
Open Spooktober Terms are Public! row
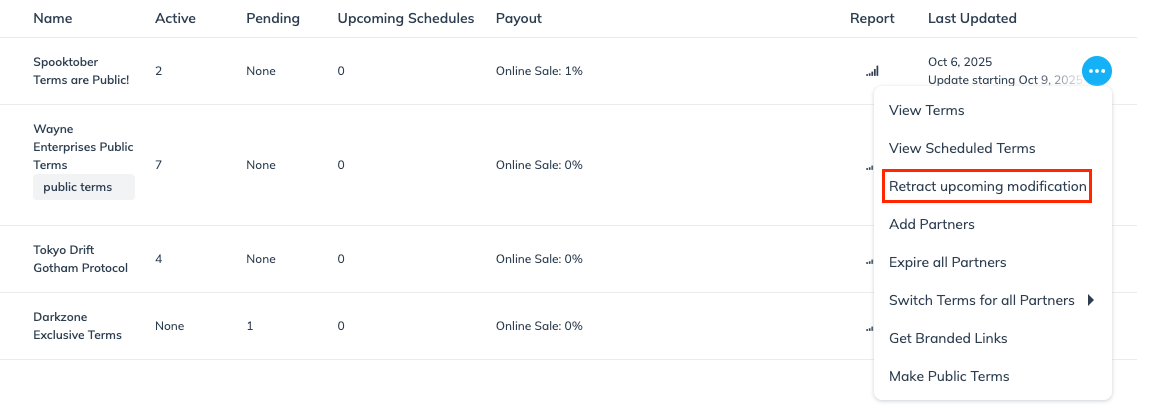tap(81, 71)
